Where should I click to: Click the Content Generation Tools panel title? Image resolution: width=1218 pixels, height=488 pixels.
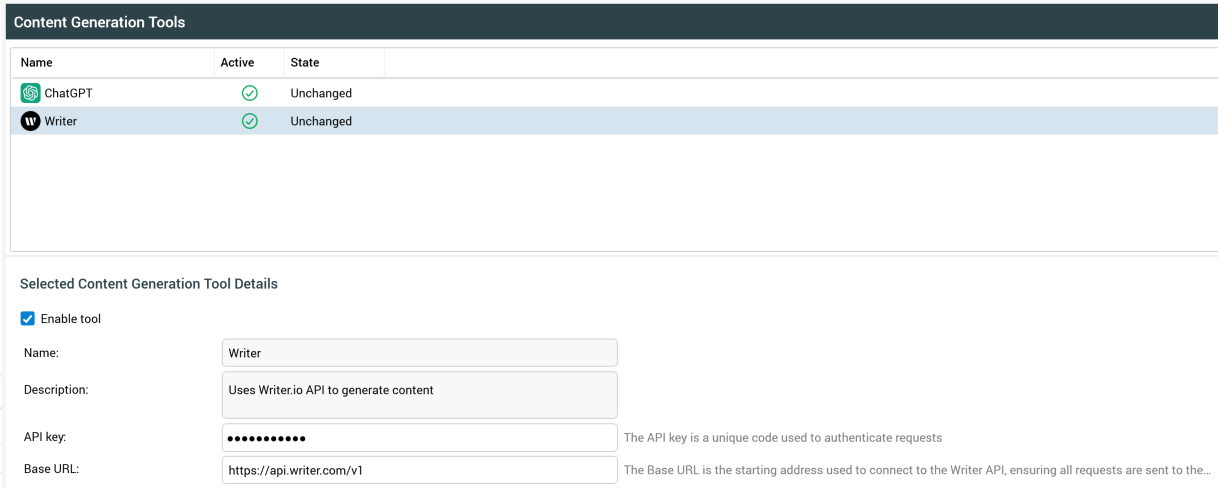[x=99, y=22]
